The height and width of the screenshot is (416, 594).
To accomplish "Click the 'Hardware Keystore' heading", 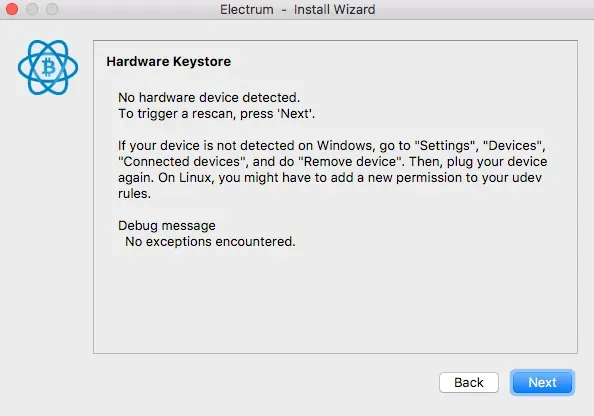I will point(169,61).
